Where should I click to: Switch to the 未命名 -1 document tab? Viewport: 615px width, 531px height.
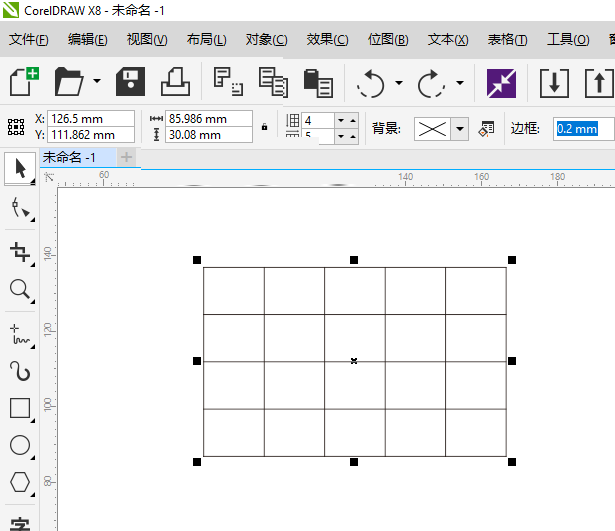(70, 158)
